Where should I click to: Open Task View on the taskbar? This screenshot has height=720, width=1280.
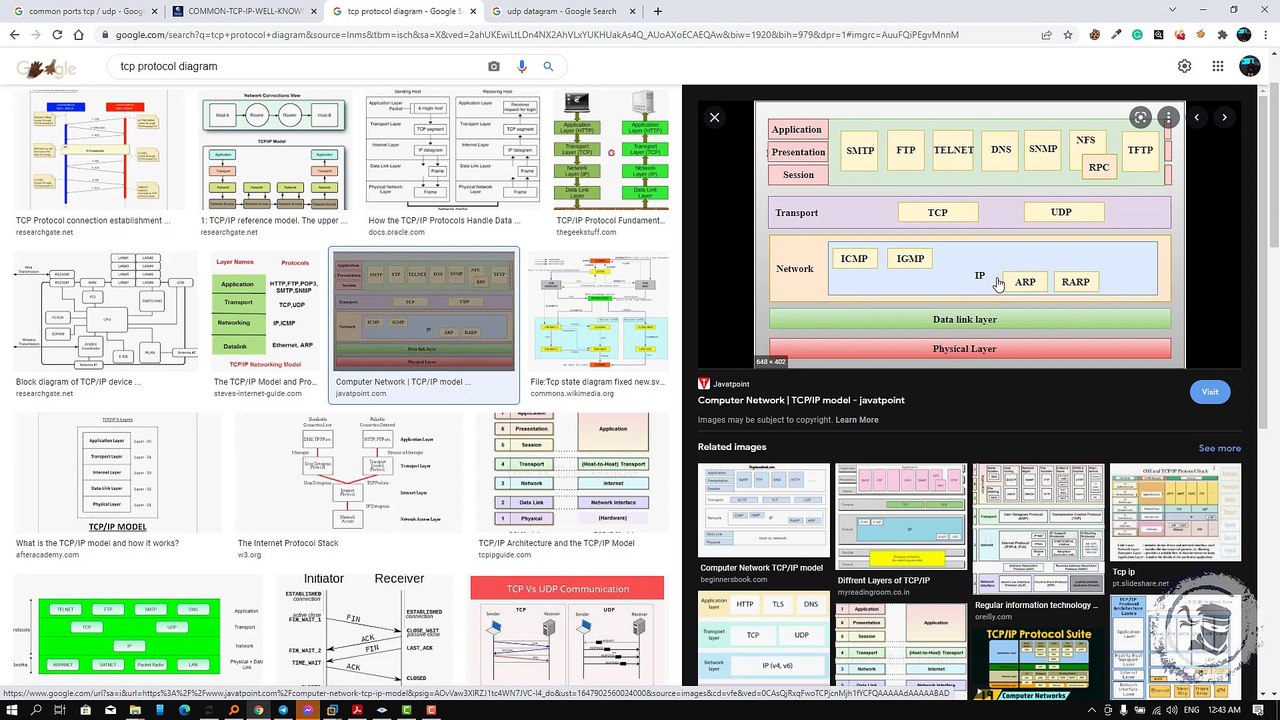[x=60, y=710]
